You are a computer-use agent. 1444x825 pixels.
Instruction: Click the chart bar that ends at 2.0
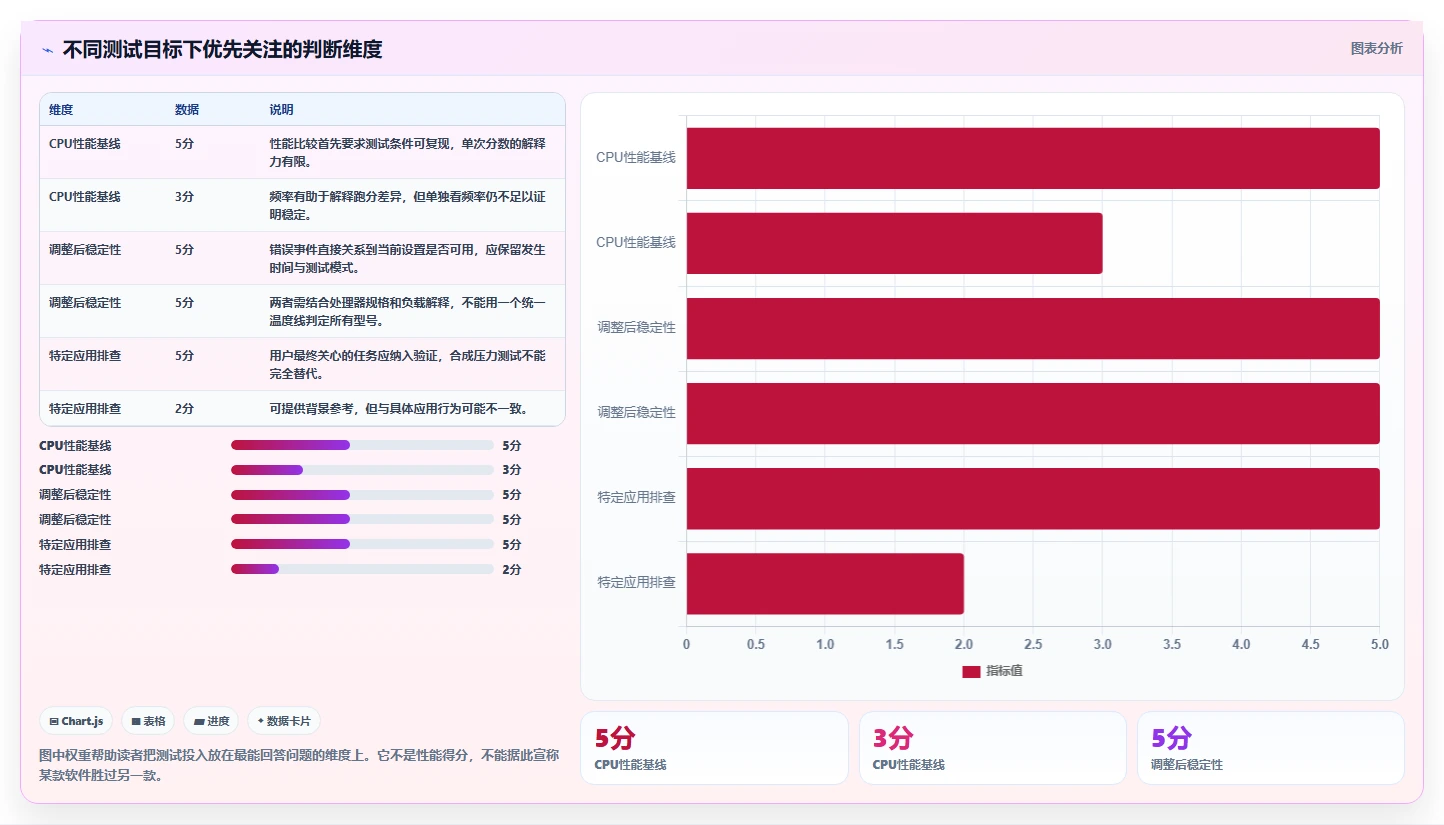[x=825, y=584]
